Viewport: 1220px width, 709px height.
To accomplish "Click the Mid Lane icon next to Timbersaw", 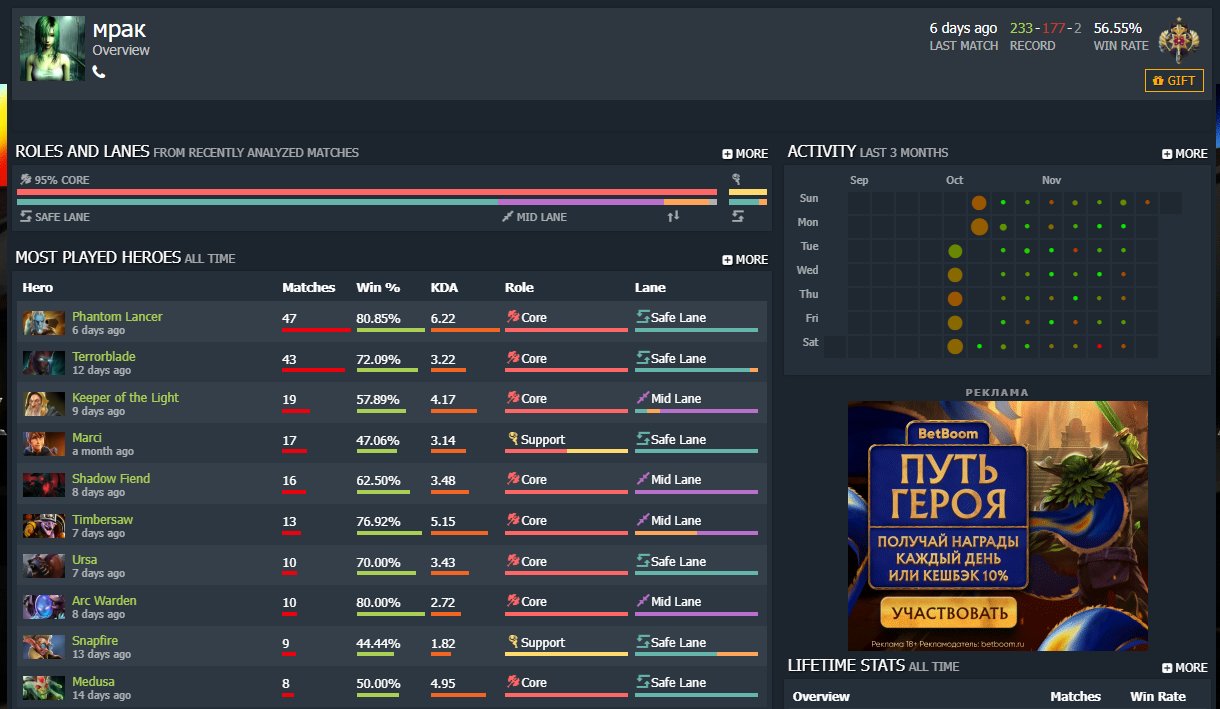I will tap(641, 520).
